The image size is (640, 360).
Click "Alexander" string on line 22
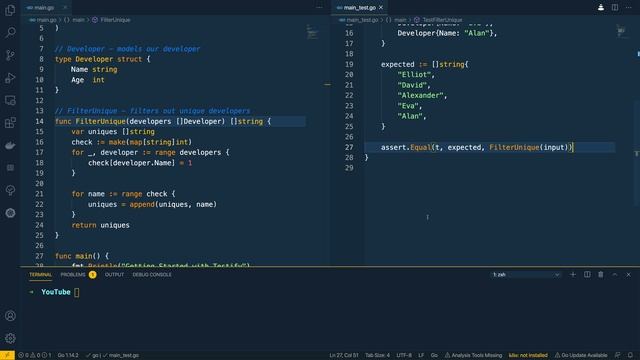[x=420, y=96]
